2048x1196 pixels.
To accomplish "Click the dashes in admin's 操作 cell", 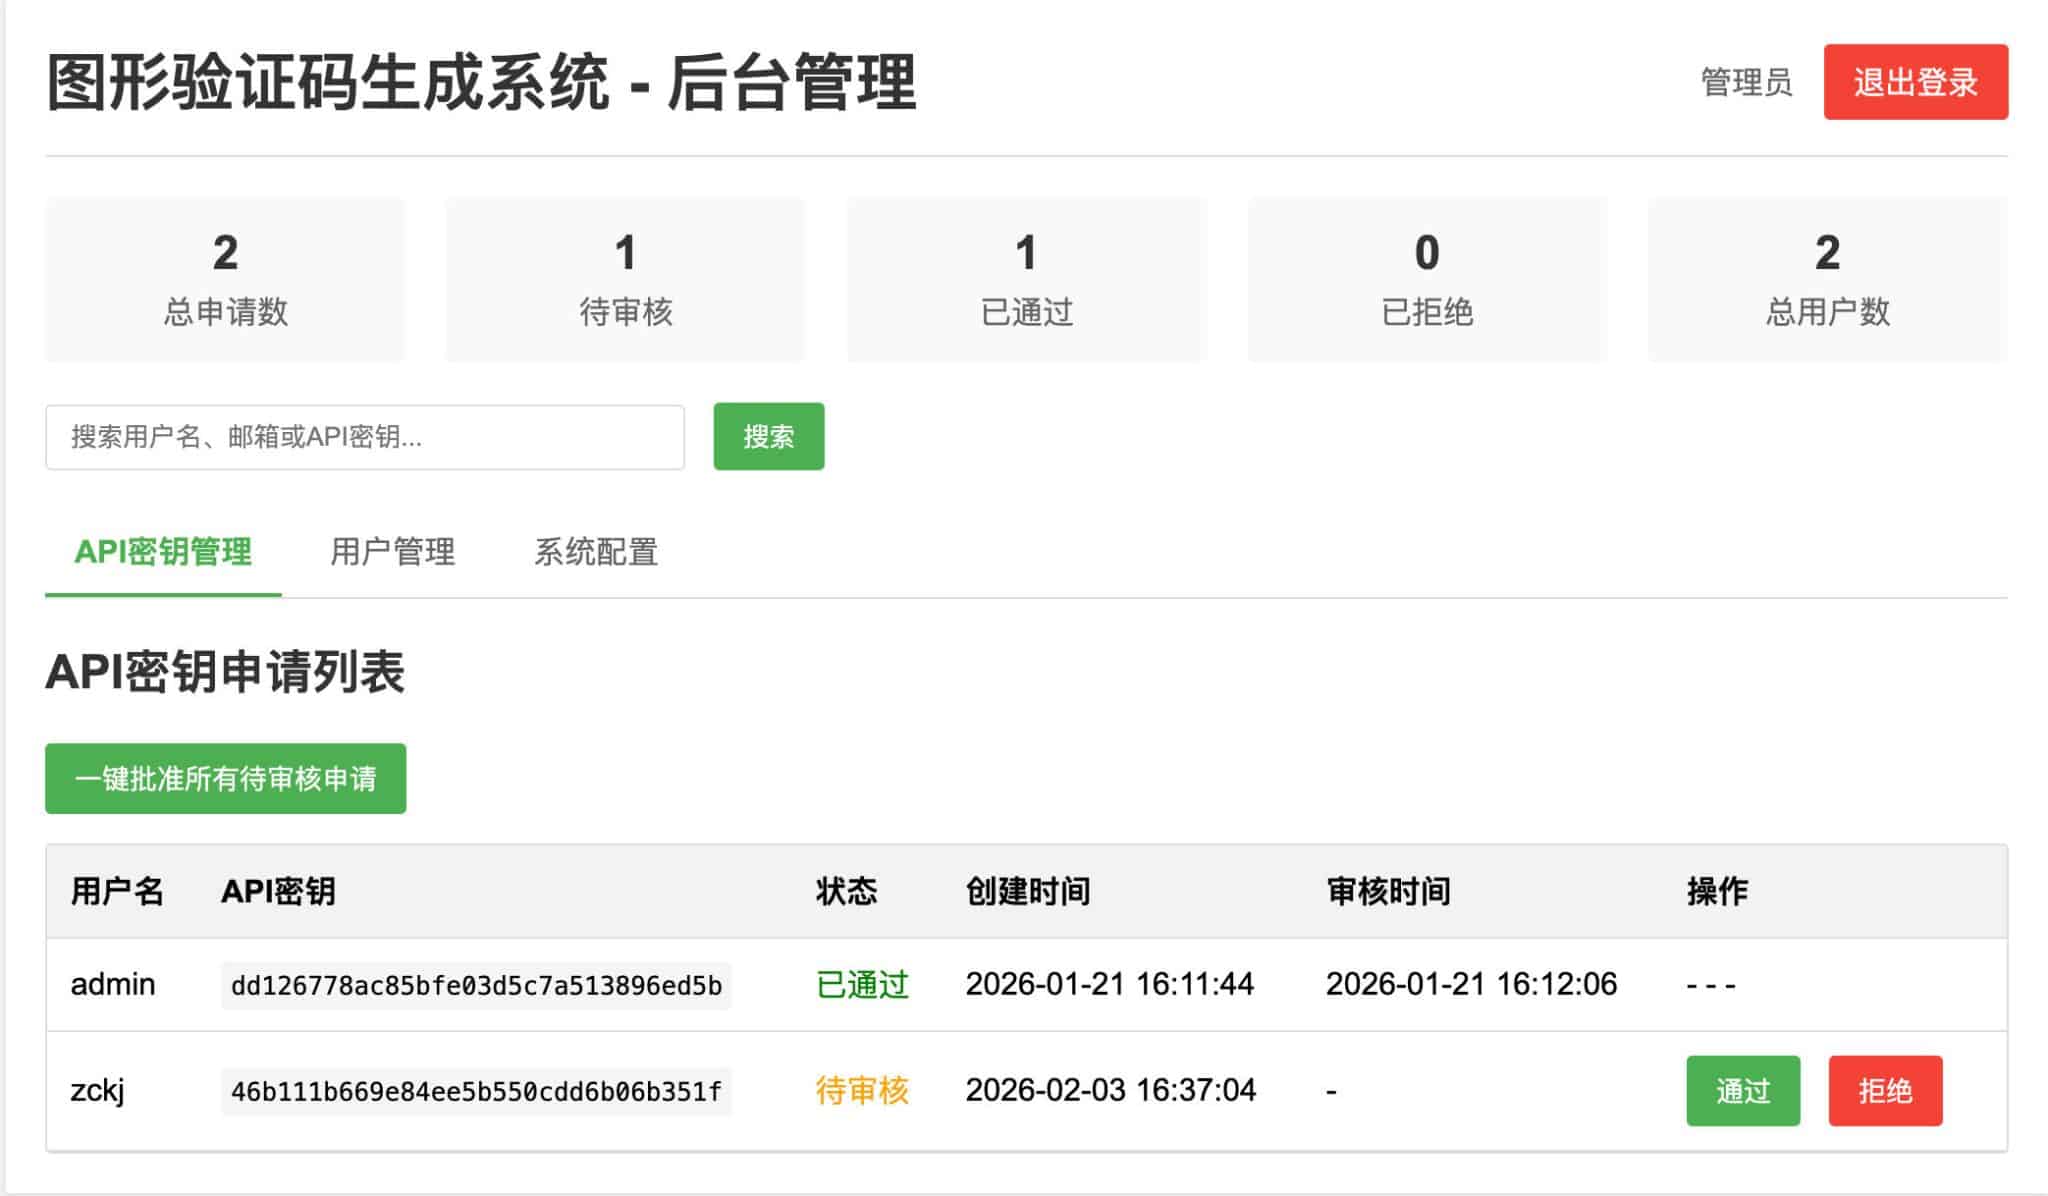I will point(1711,986).
